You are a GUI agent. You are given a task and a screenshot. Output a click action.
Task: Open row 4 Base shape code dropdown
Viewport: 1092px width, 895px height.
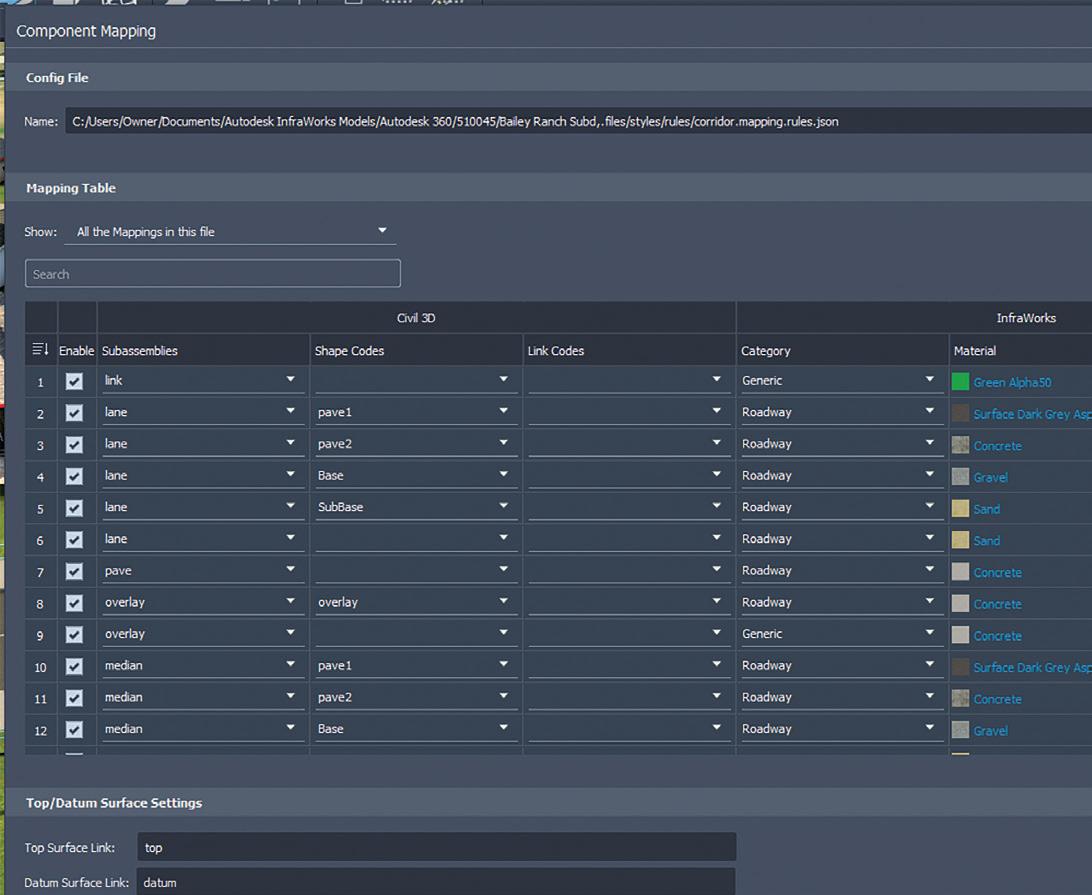[x=416, y=476]
